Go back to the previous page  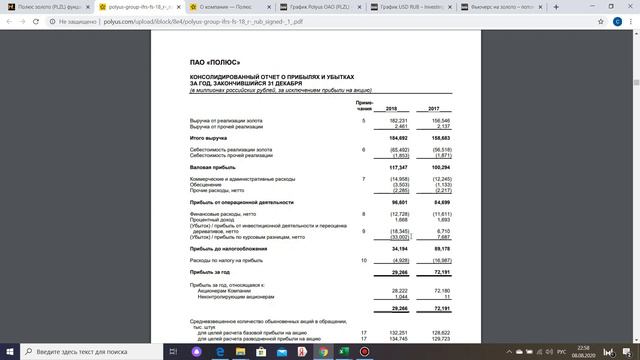point(9,22)
